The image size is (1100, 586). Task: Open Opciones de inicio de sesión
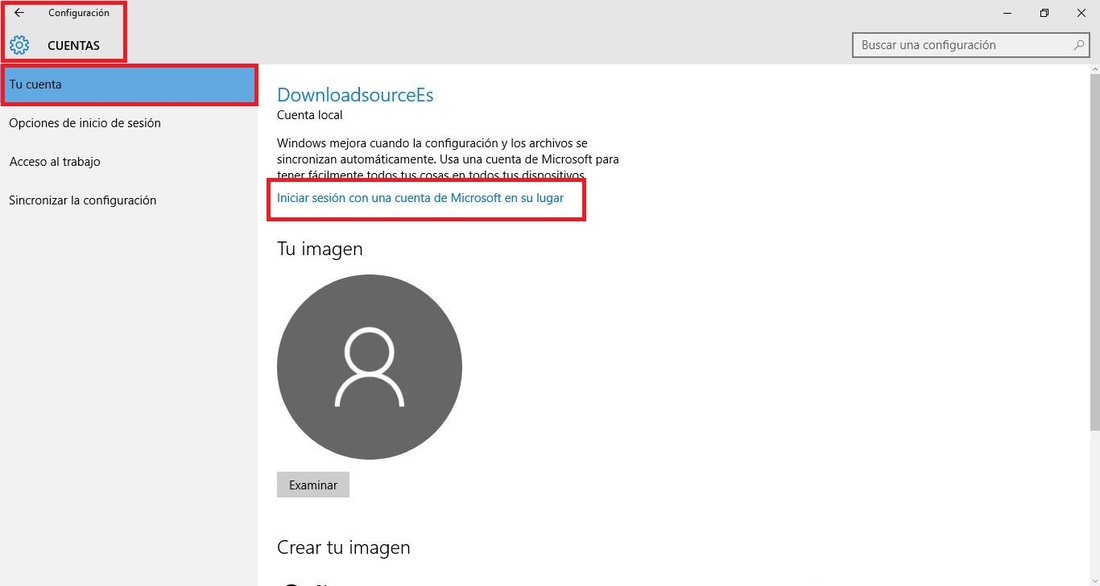[x=85, y=123]
